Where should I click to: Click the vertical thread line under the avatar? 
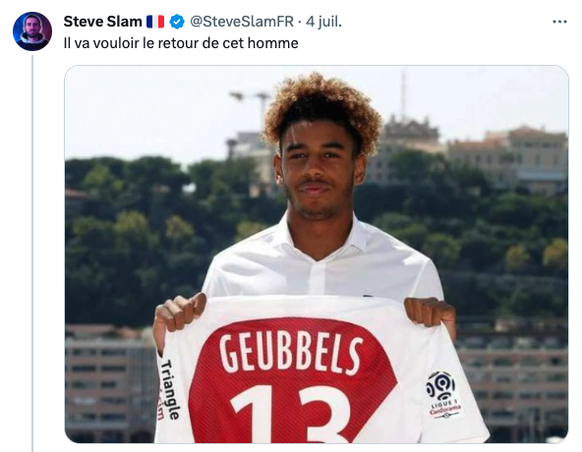[x=32, y=253]
